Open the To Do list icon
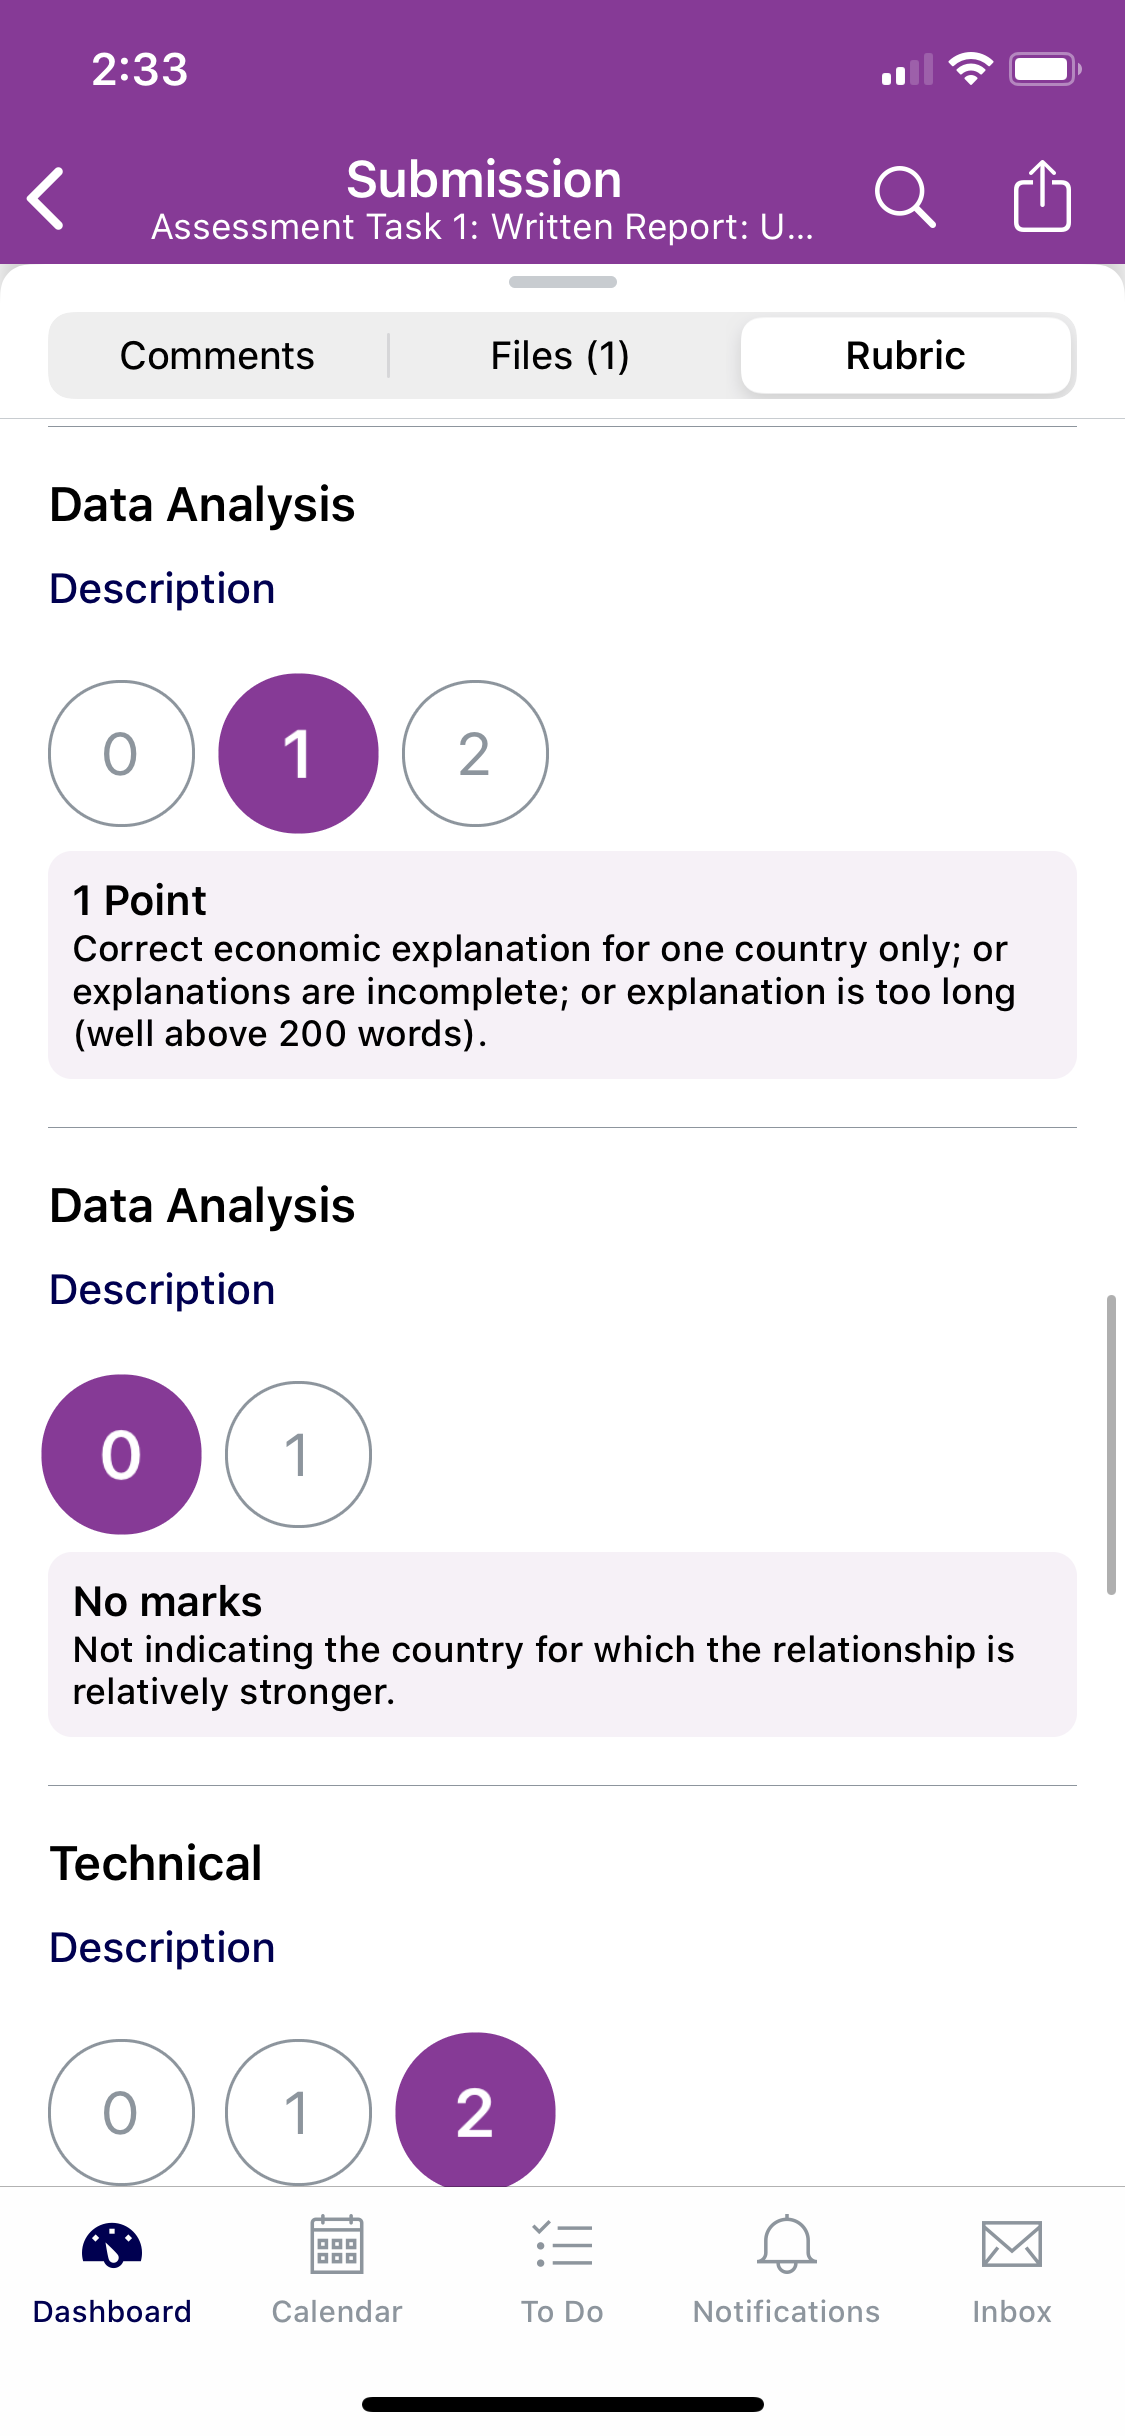 pos(562,2245)
